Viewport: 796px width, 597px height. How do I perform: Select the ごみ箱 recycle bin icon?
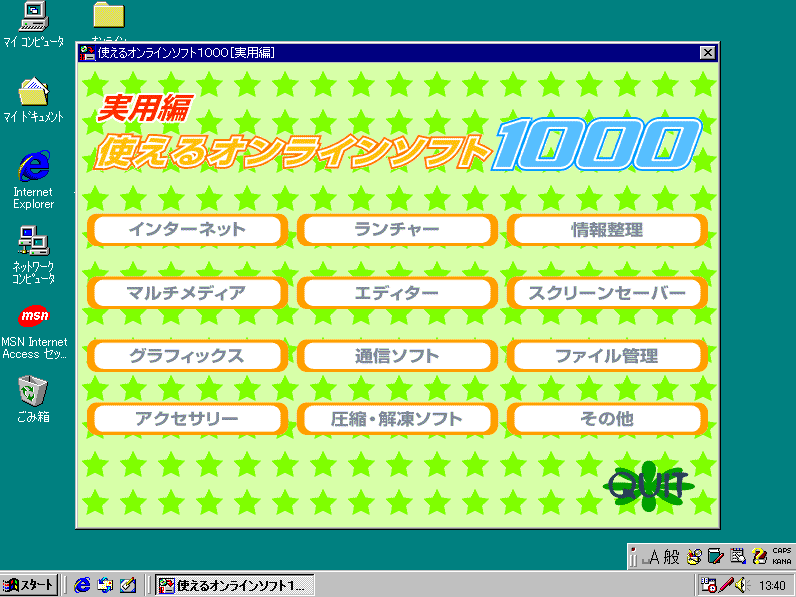coord(34,399)
